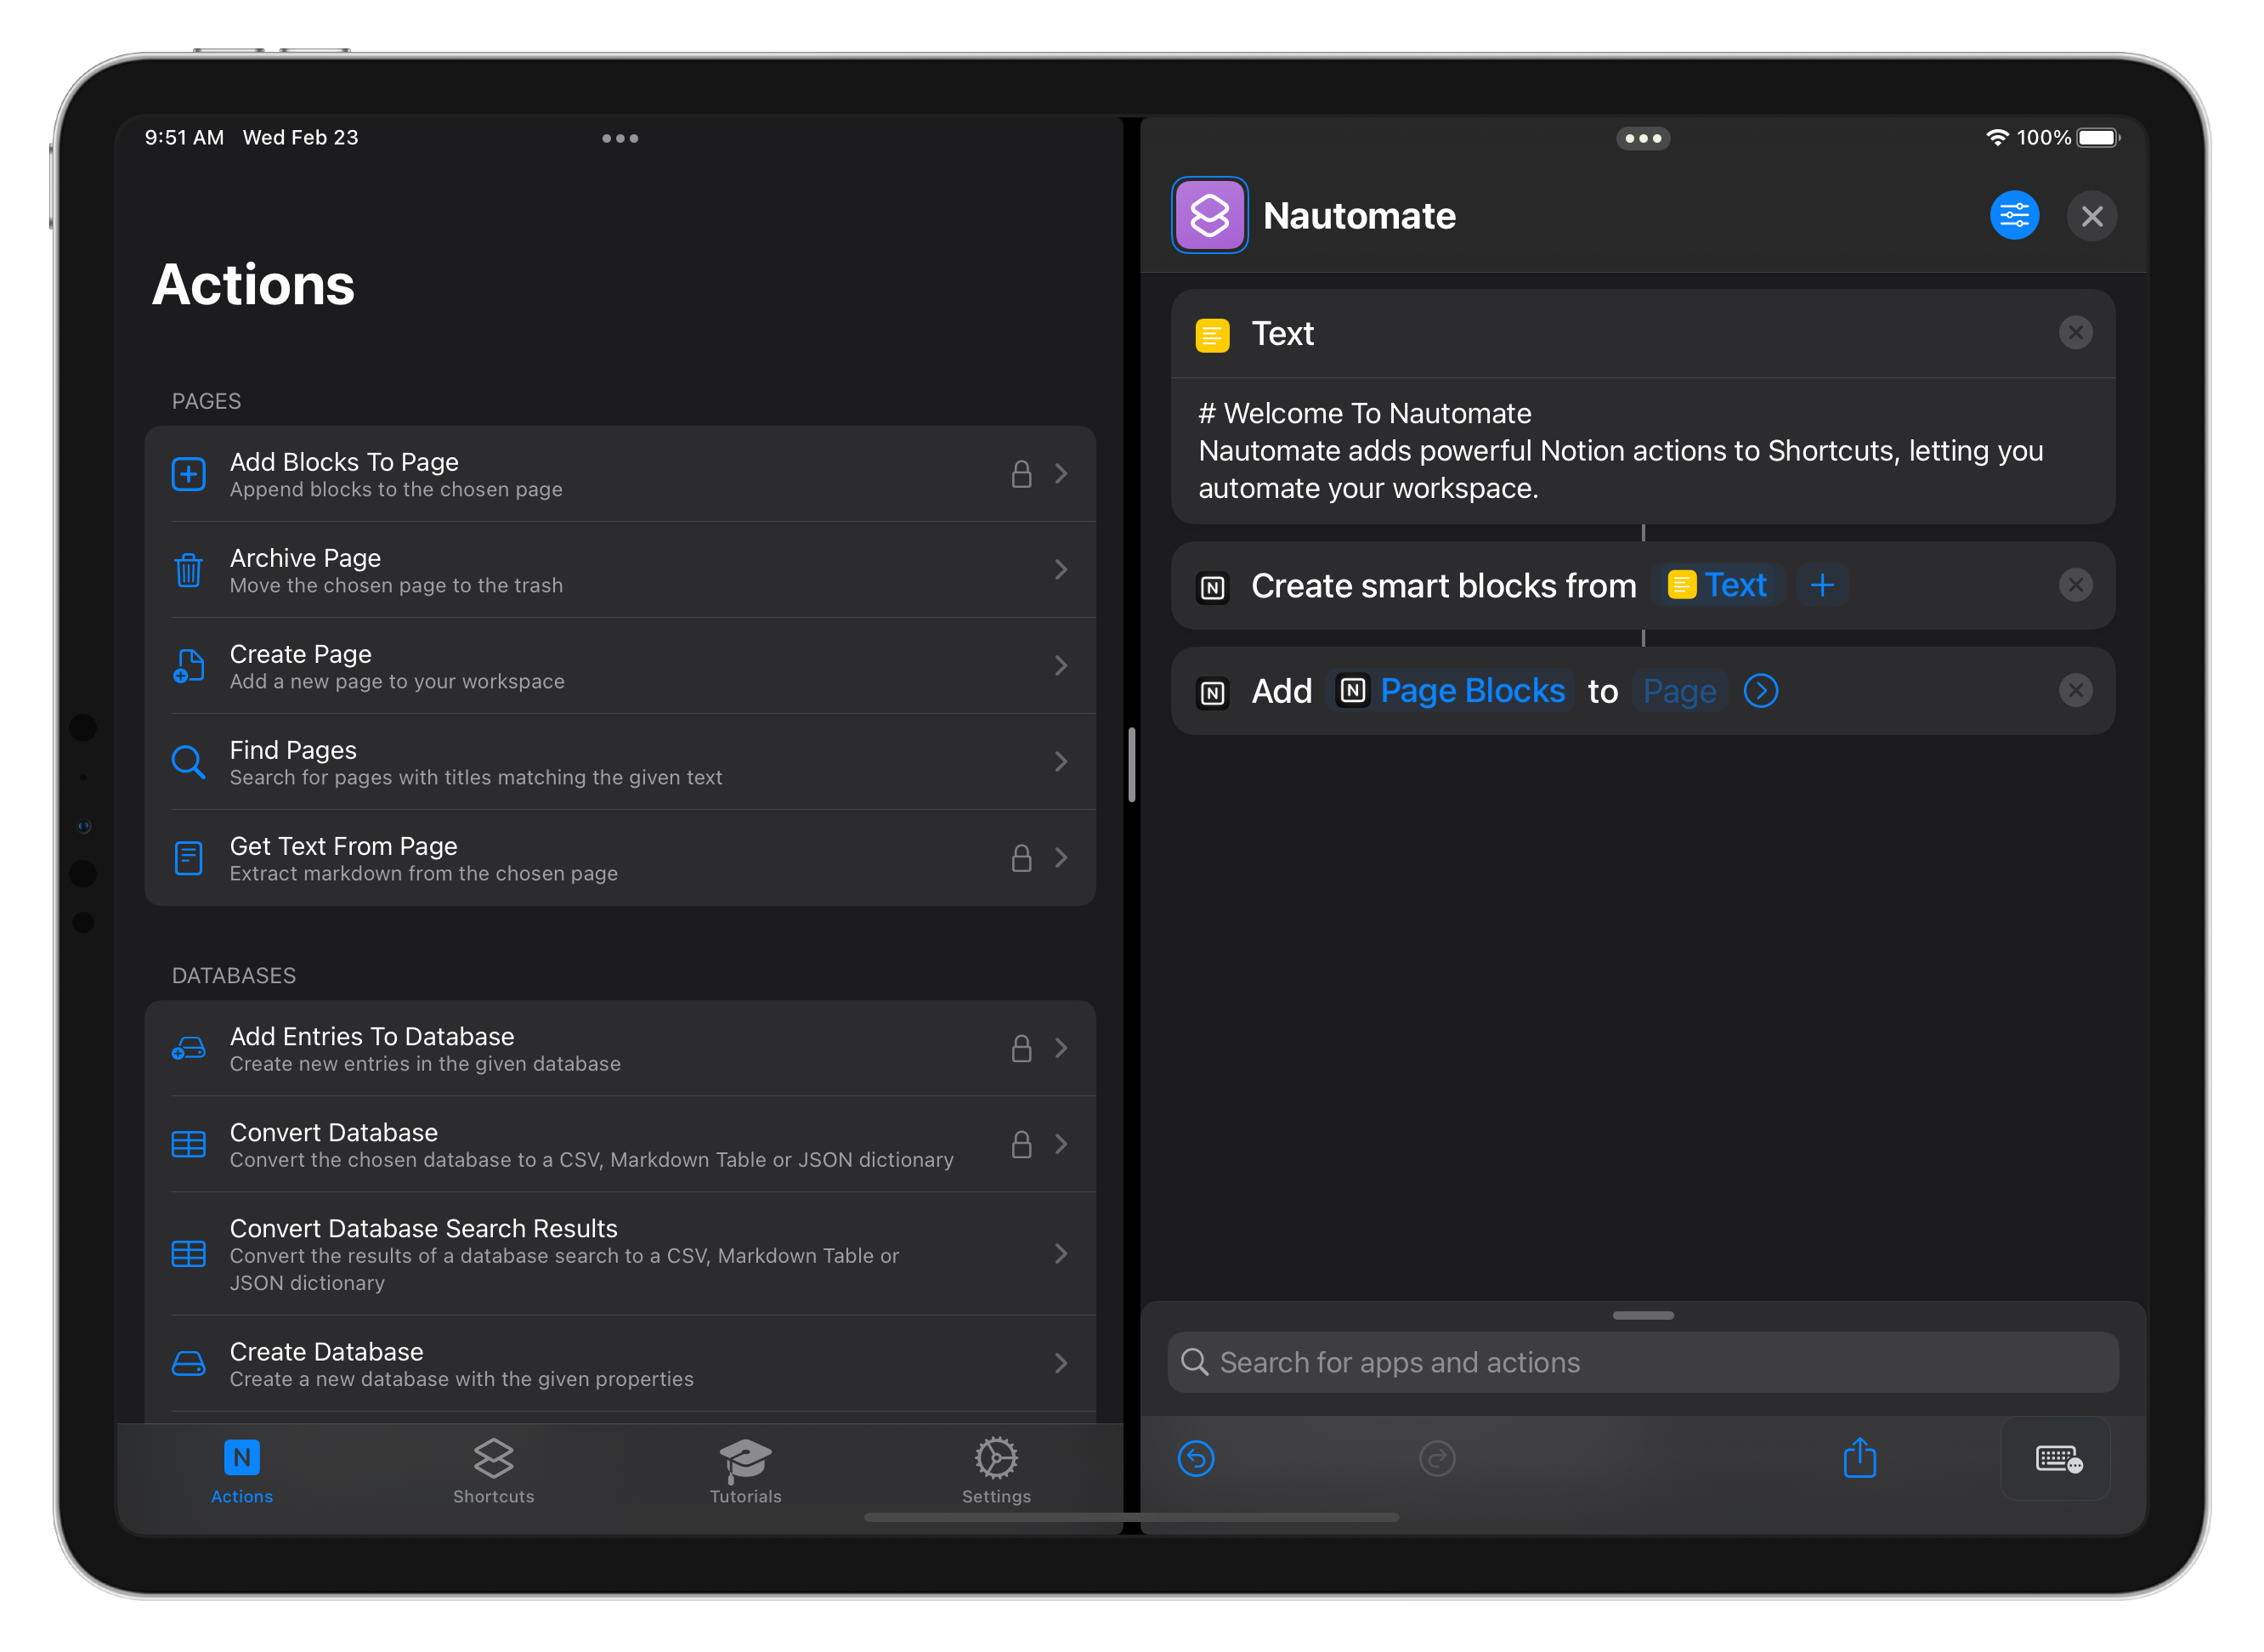Tap the lock icon on Convert Database

click(1021, 1144)
